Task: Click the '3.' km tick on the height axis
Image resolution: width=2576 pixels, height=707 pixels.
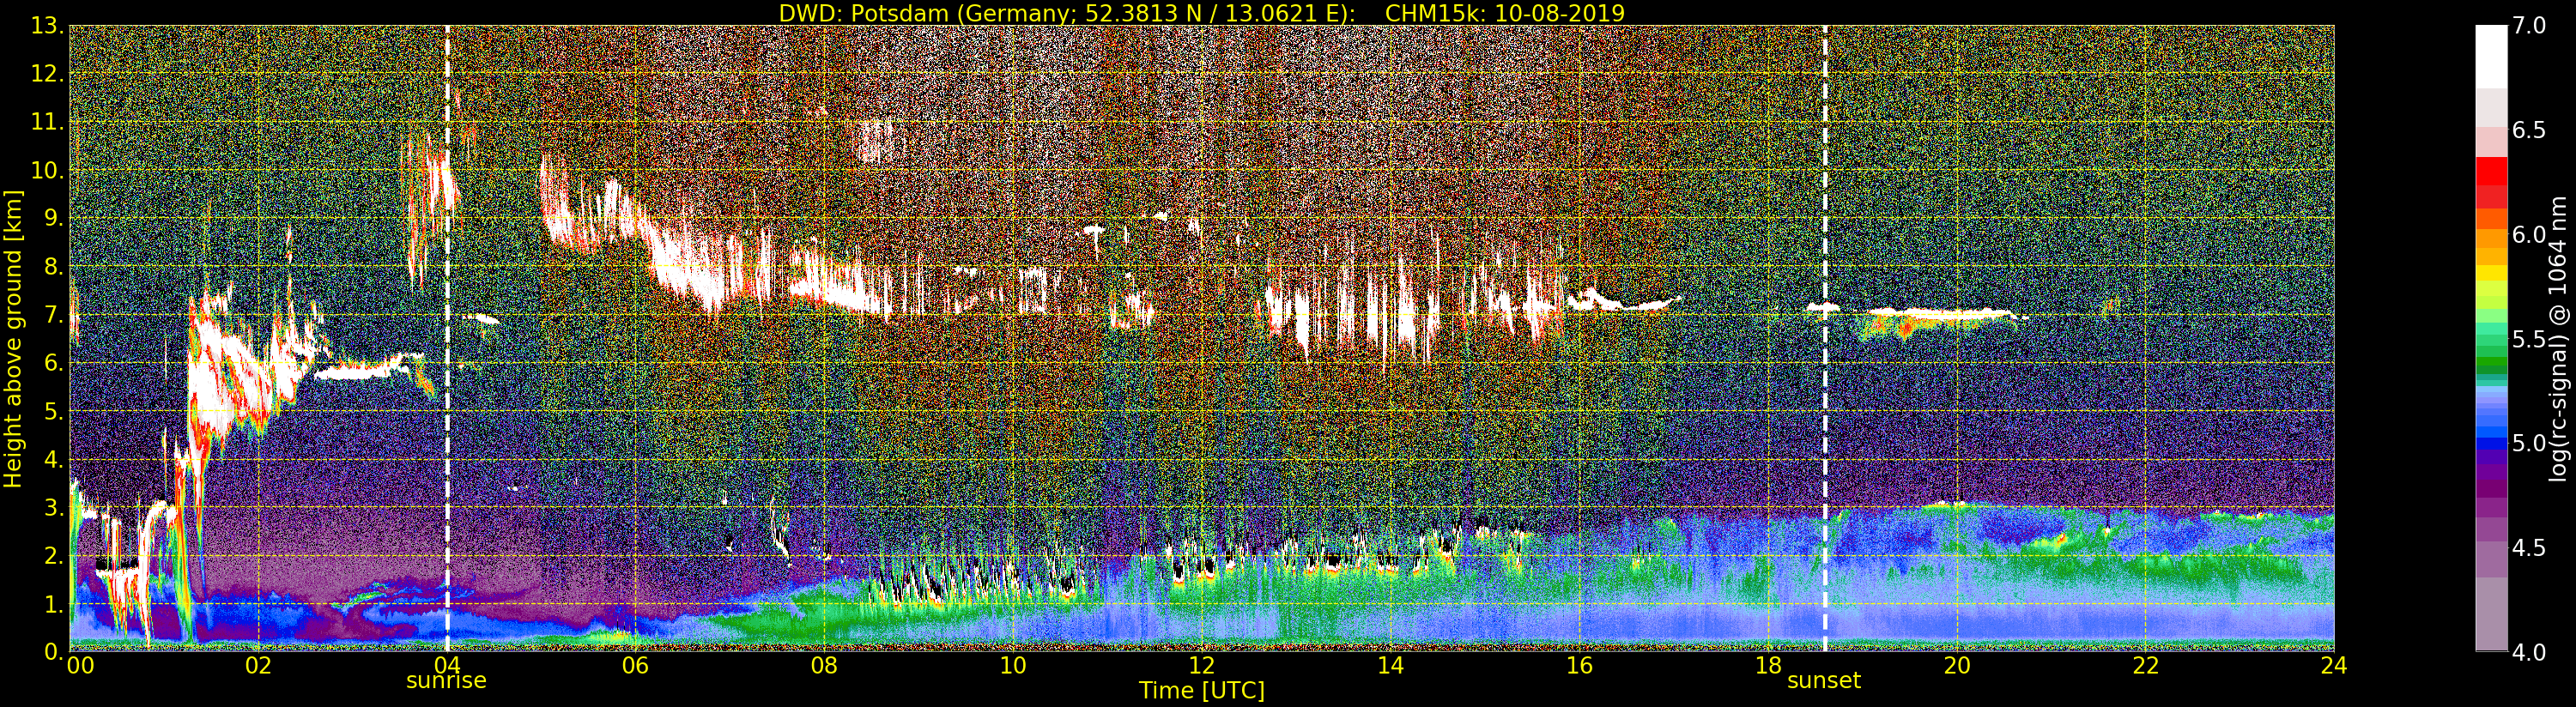Action: pos(52,507)
